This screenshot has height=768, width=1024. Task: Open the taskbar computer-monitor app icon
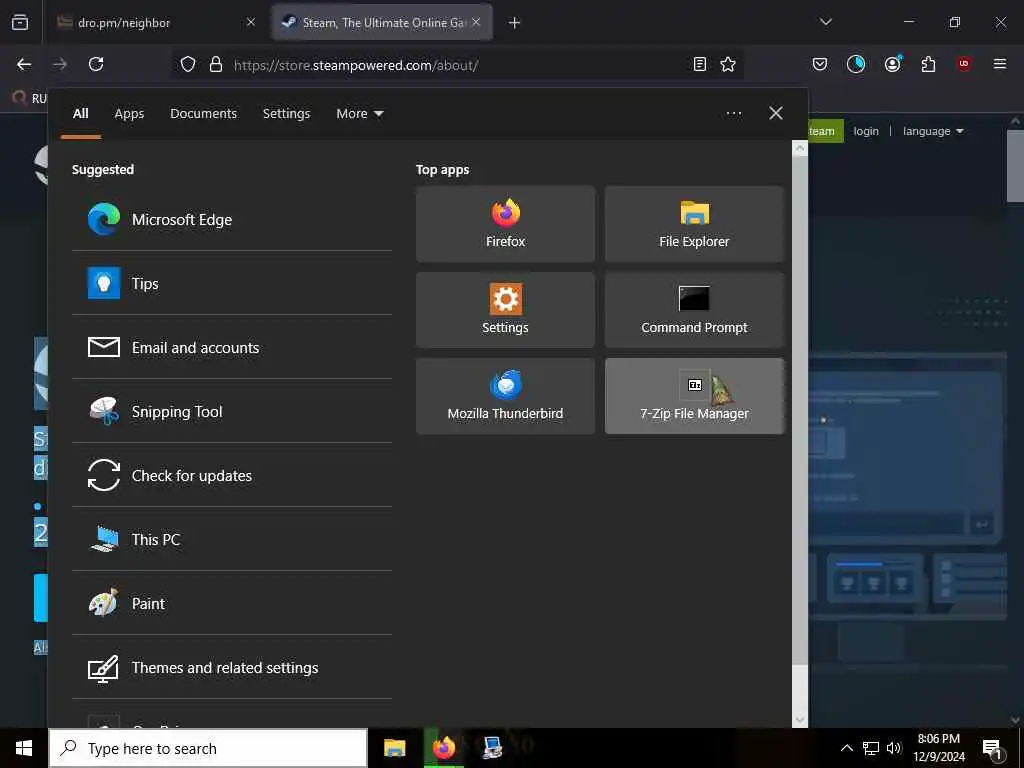click(492, 748)
